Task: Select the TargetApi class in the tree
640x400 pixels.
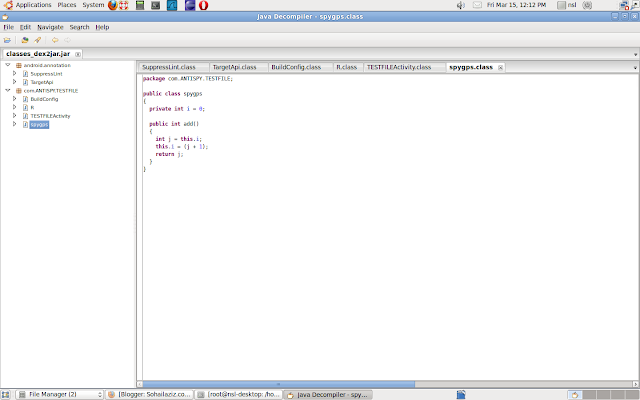Action: coord(42,82)
